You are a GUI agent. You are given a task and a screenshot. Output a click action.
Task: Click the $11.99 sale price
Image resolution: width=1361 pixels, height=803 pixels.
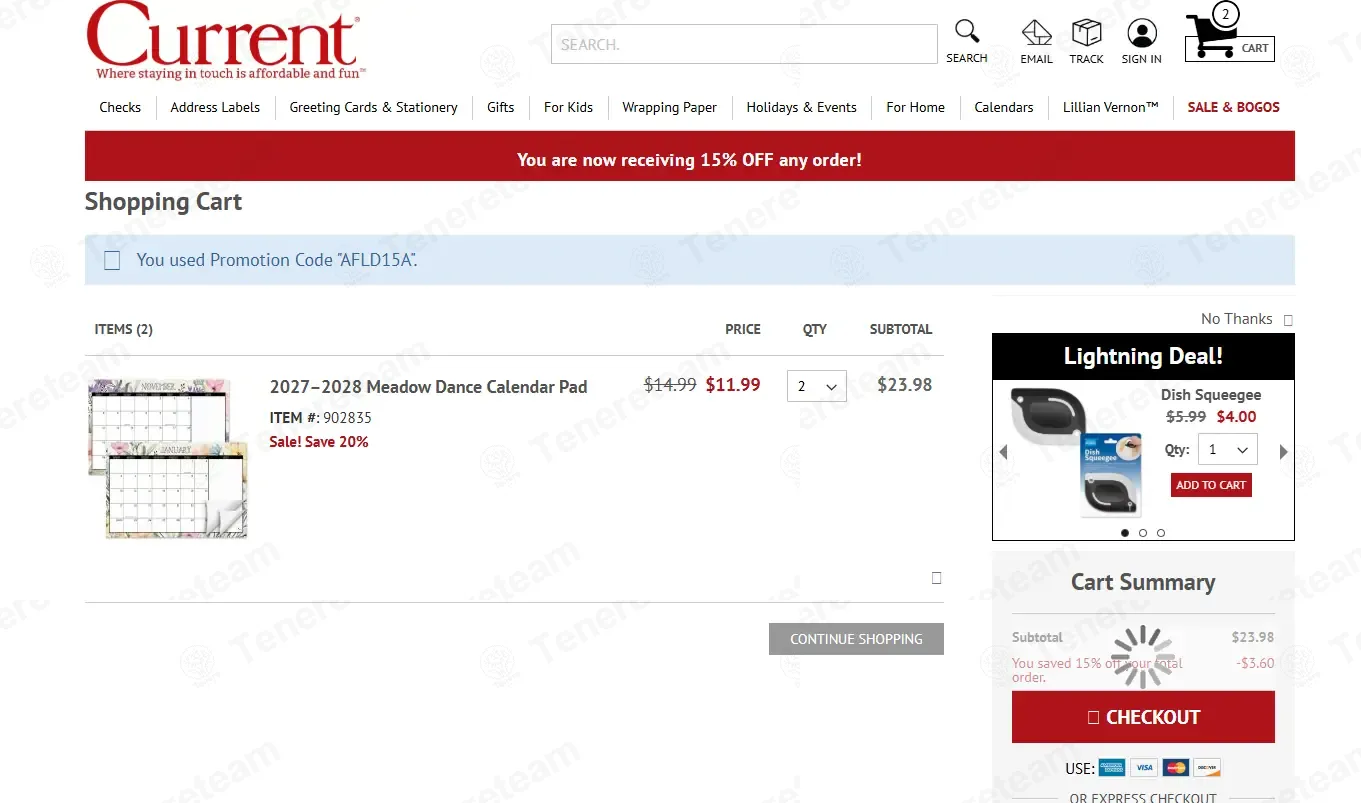[733, 385]
